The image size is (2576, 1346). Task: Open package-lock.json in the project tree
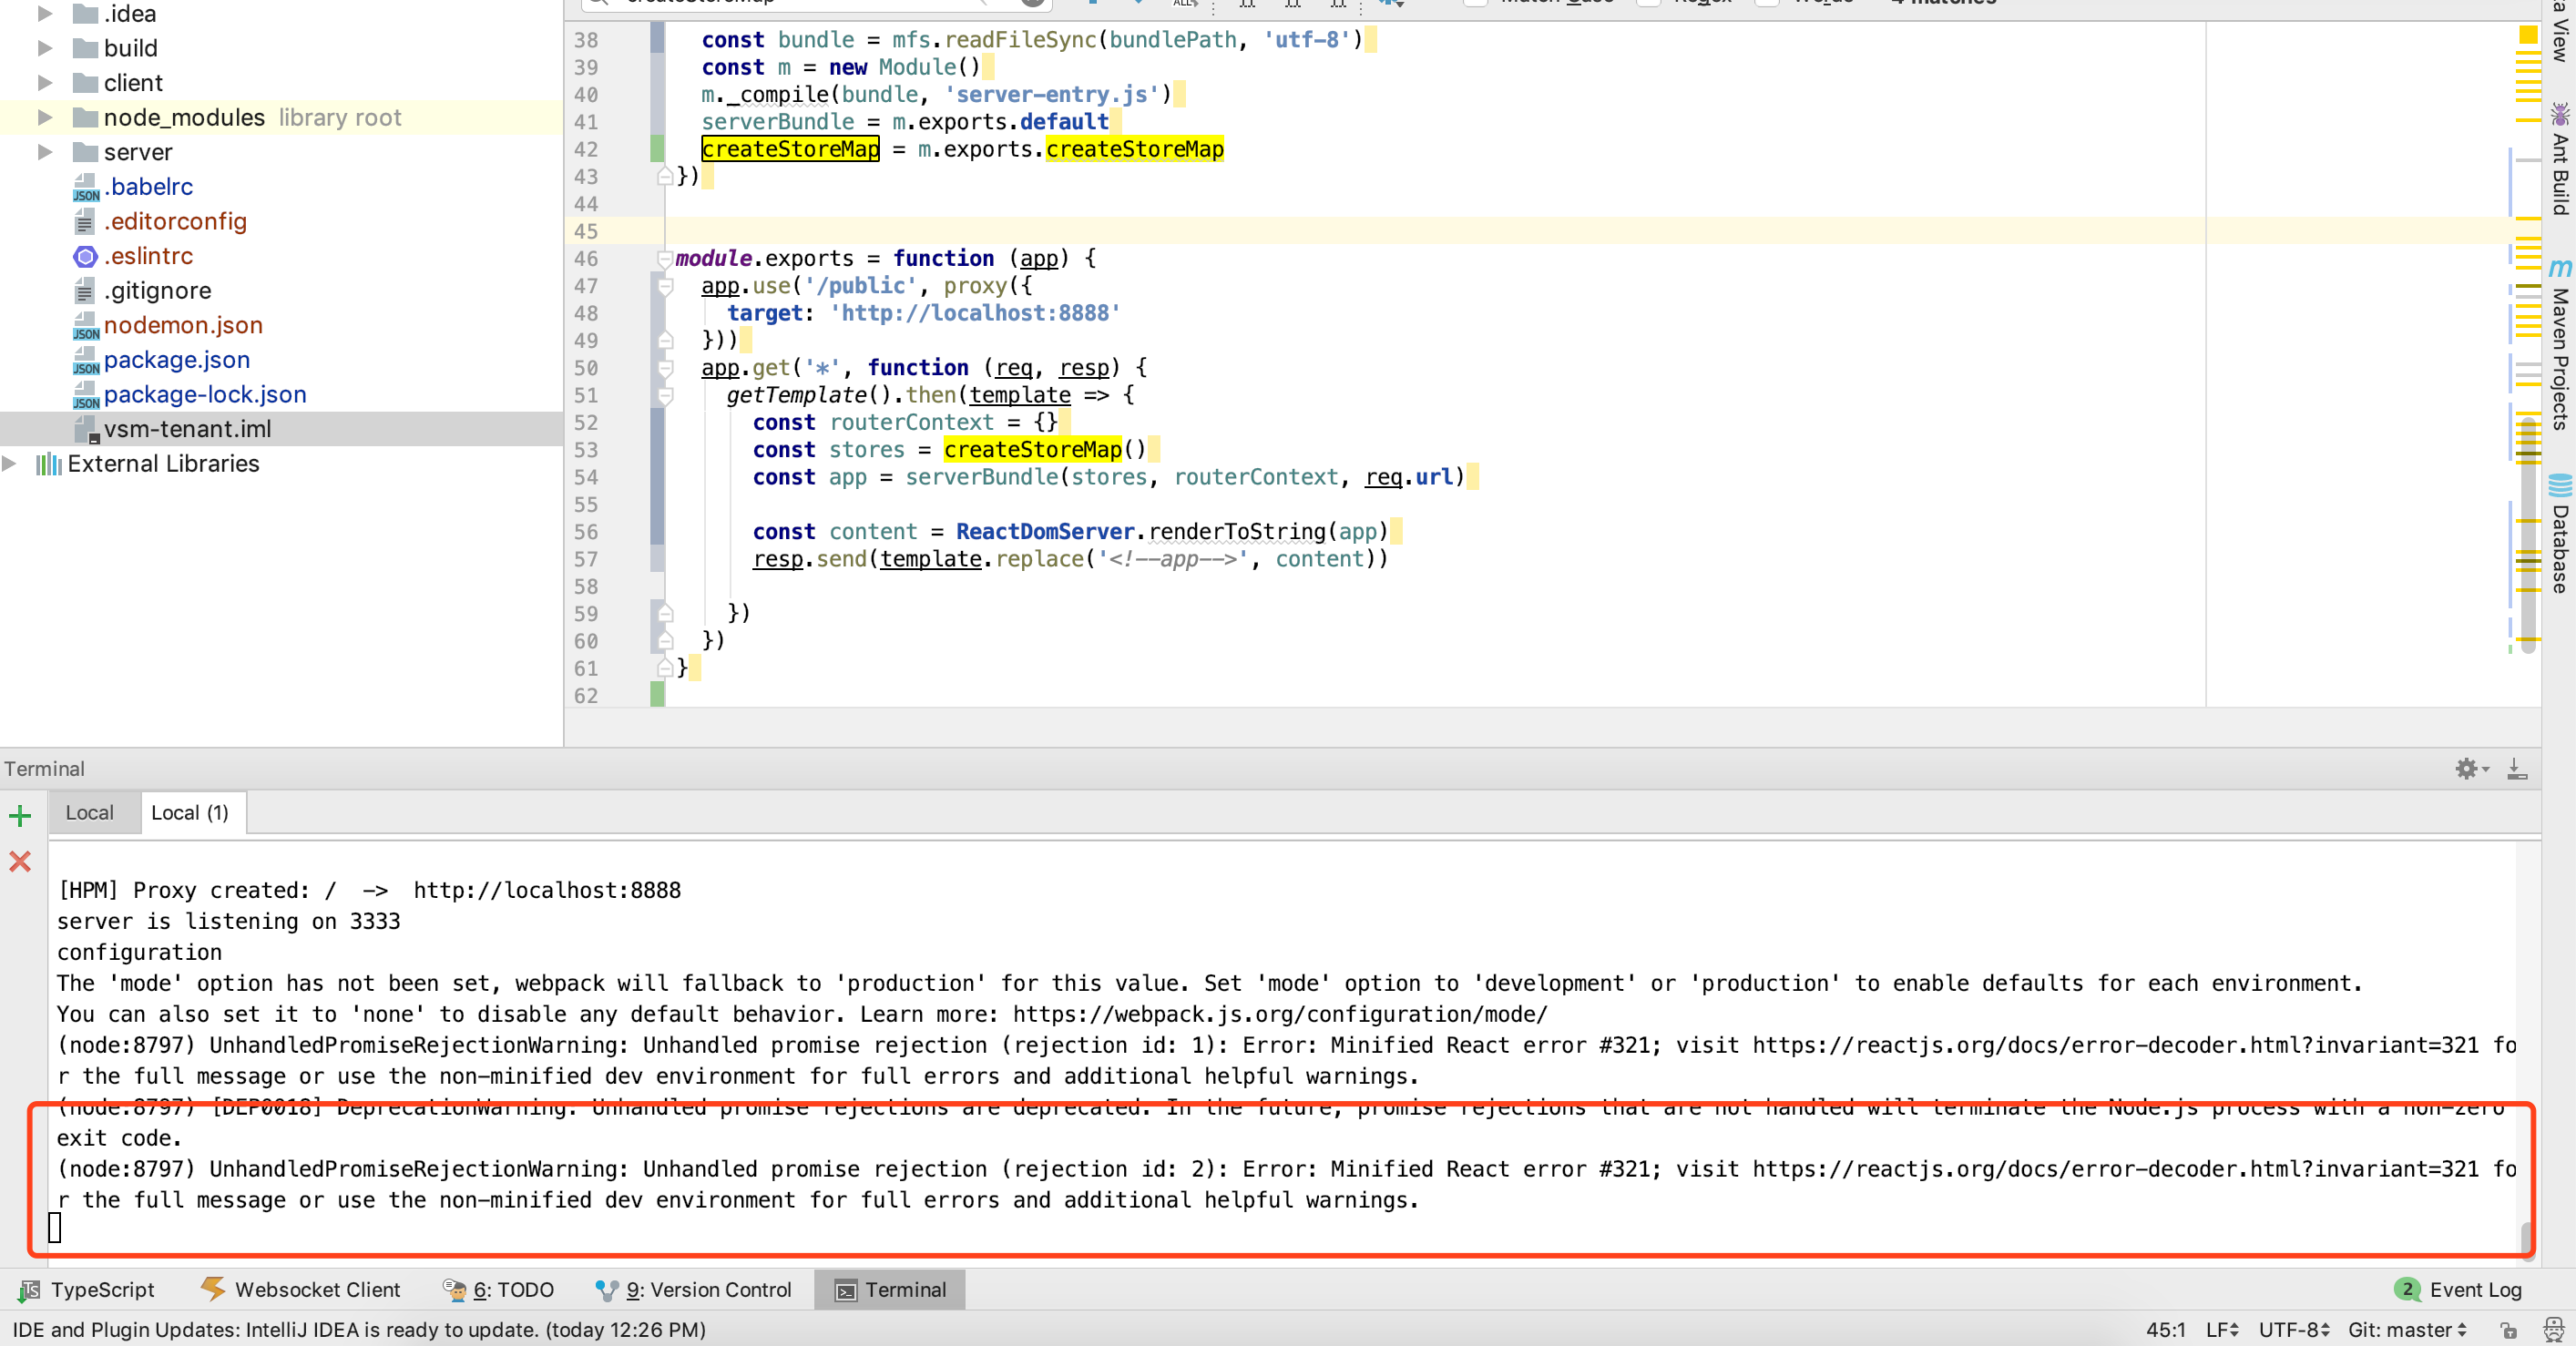[205, 395]
